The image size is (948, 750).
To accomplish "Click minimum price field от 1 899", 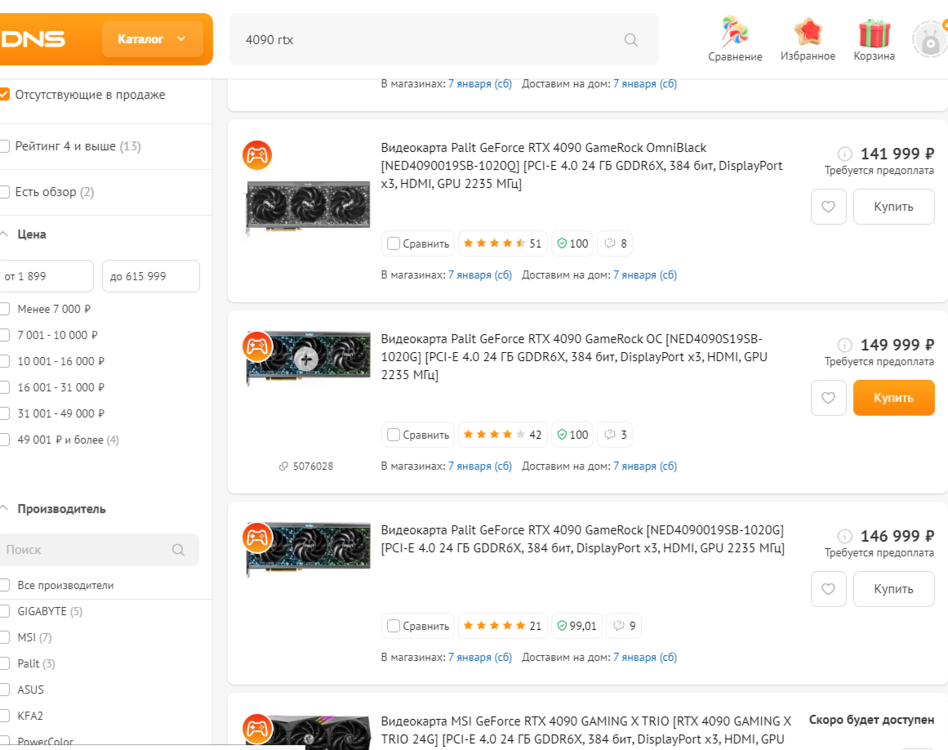I will [x=46, y=276].
